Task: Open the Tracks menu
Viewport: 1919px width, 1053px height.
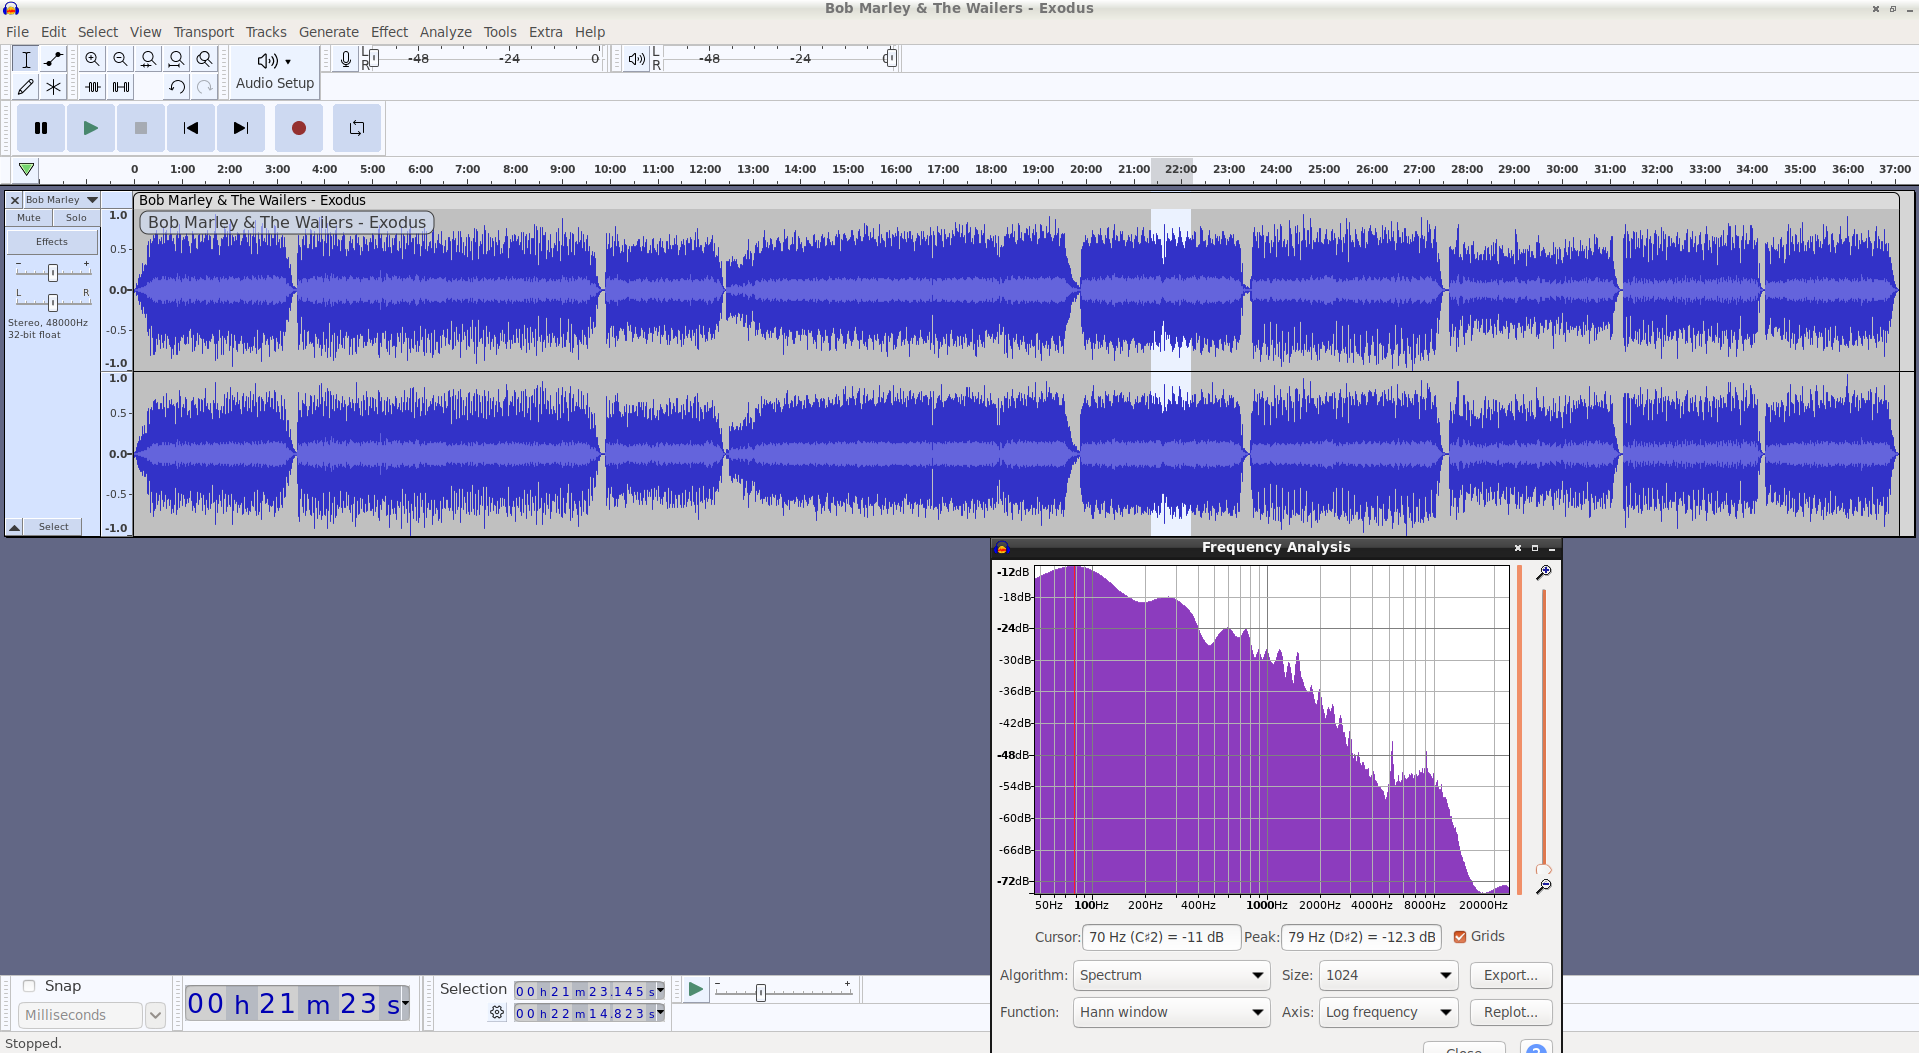Action: pos(266,32)
